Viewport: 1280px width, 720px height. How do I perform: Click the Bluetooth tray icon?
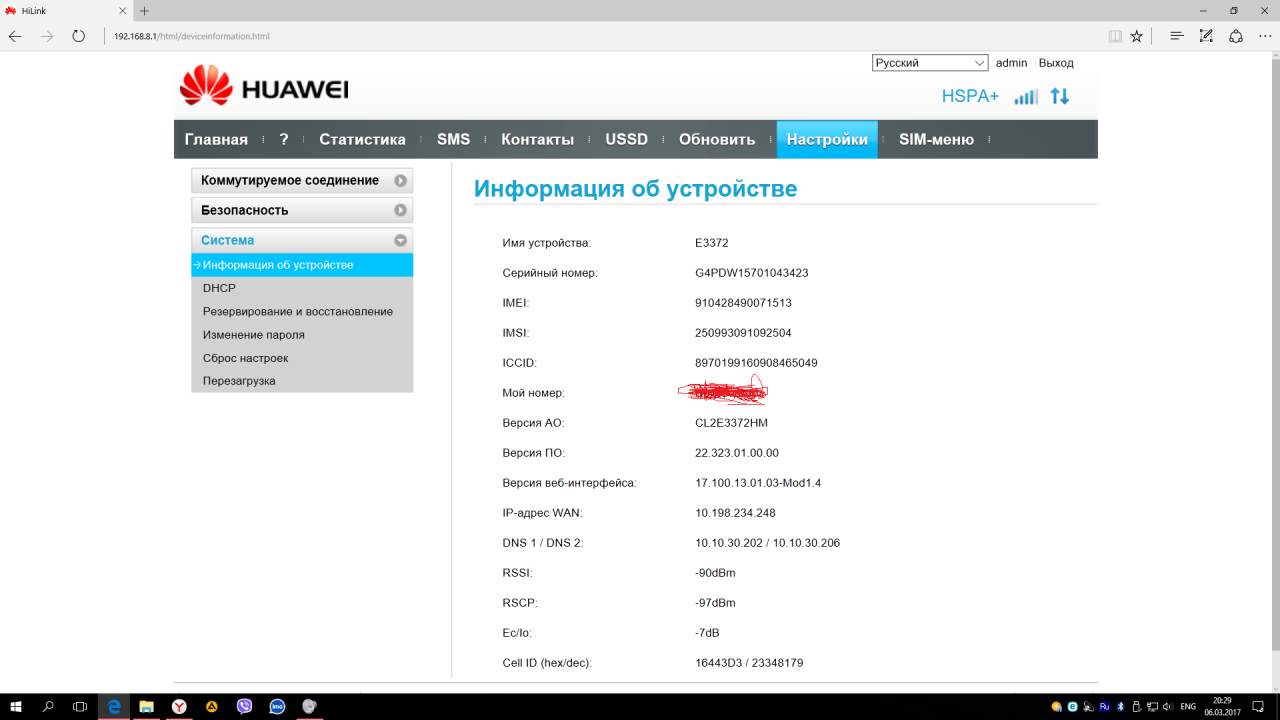(x=1121, y=706)
